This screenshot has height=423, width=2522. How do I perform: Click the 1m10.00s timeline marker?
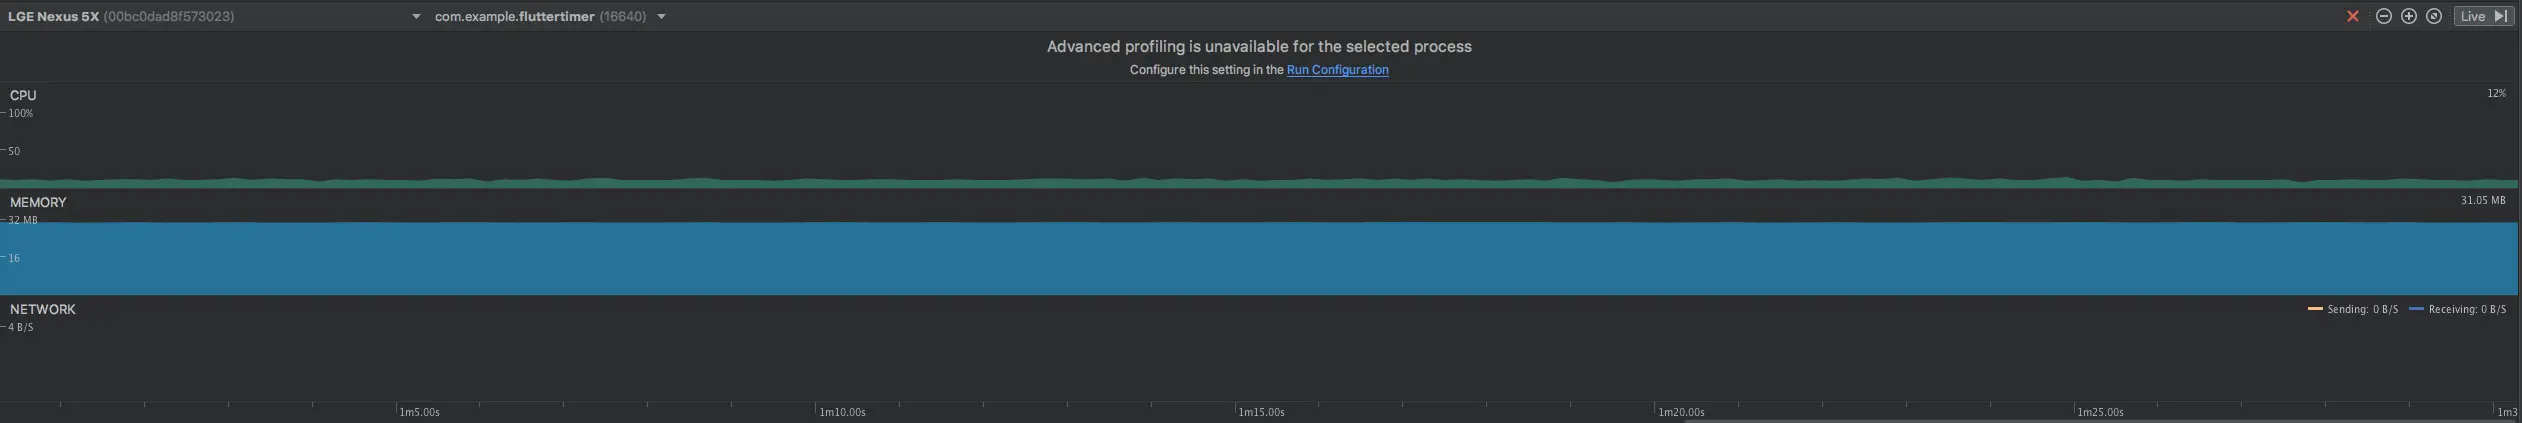pos(842,412)
